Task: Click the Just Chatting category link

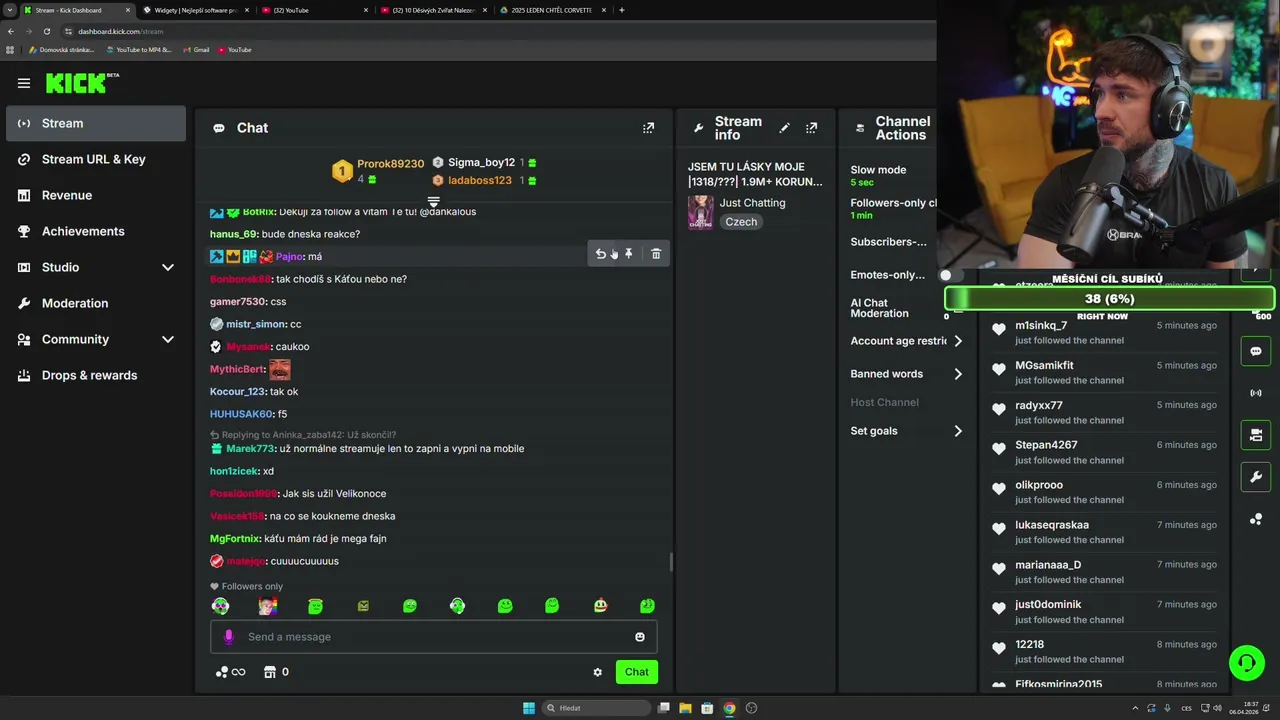Action: point(752,203)
